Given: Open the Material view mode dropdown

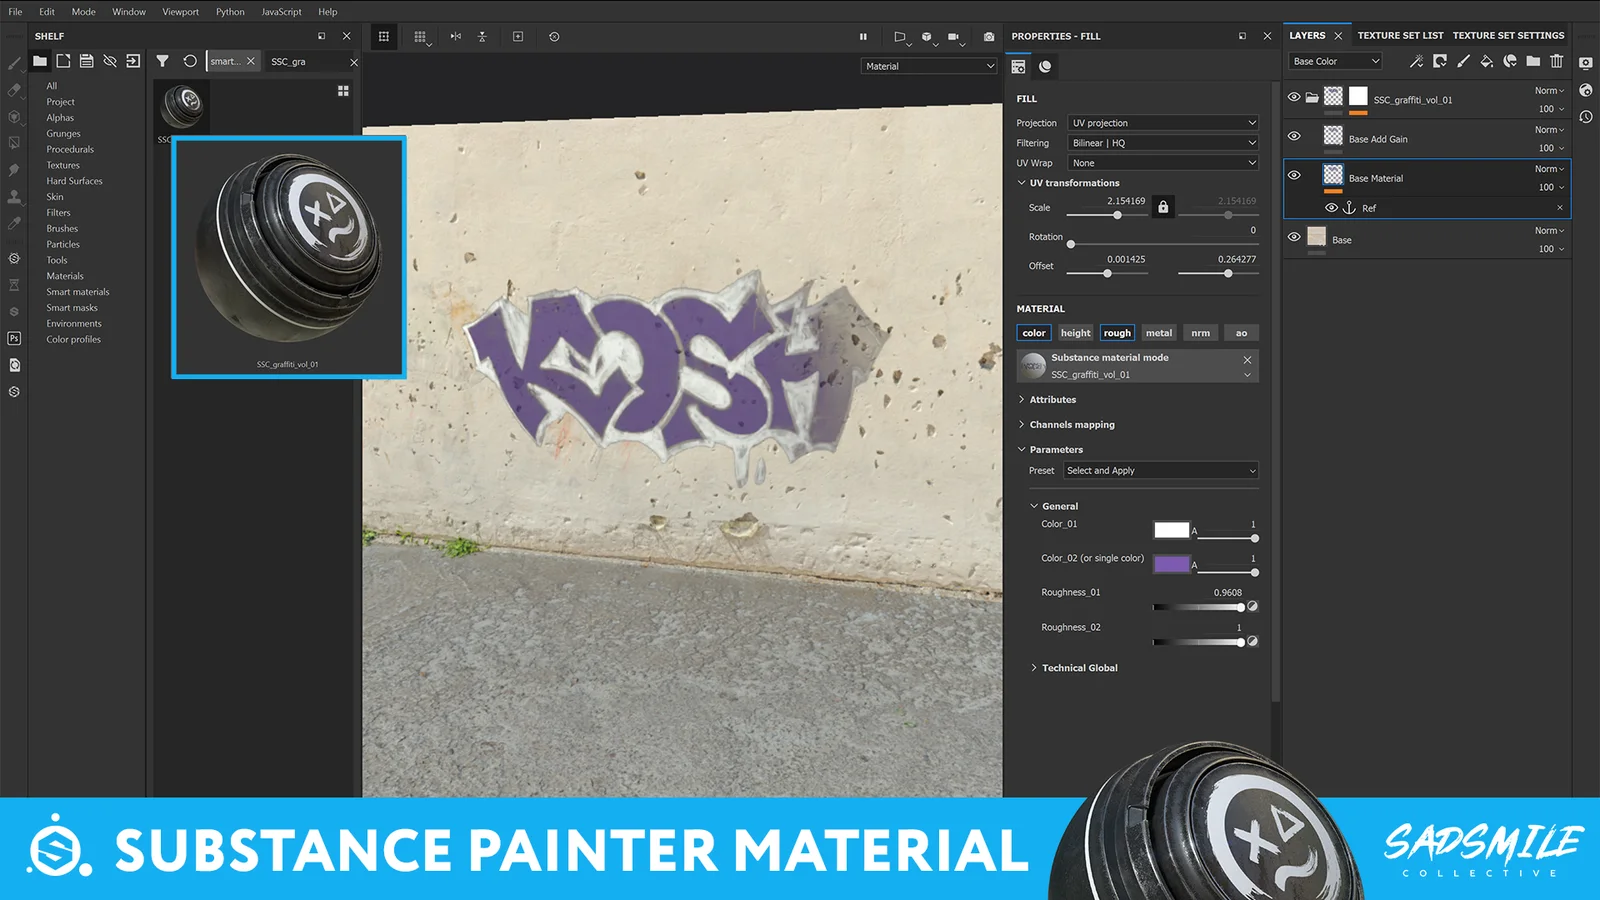Looking at the screenshot, I should [928, 66].
